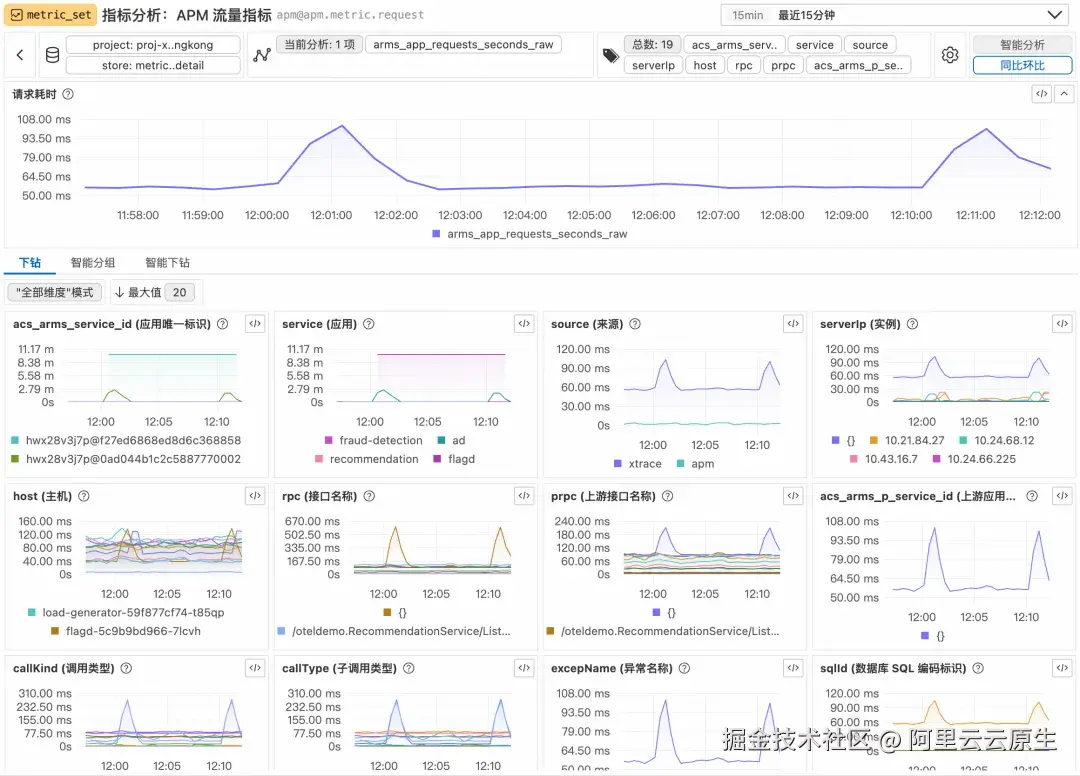Open code view of the 请求耗时 chart
1080x776 pixels.
click(1040, 93)
